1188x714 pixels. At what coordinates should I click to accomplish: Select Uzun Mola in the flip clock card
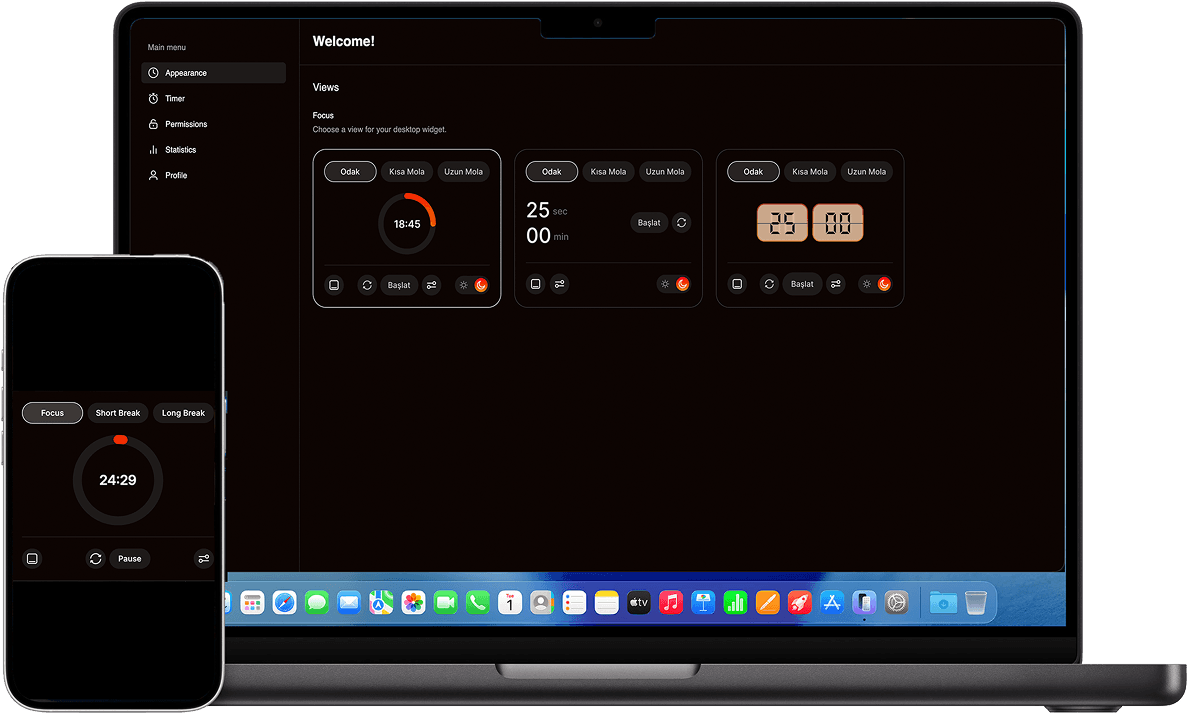pyautogui.click(x=866, y=172)
